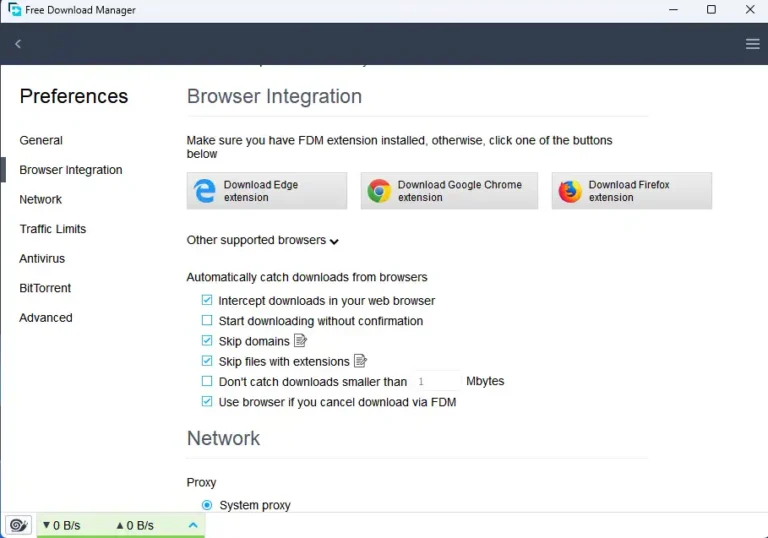Open Network preferences in sidebar
Image resolution: width=768 pixels, height=538 pixels.
[41, 199]
